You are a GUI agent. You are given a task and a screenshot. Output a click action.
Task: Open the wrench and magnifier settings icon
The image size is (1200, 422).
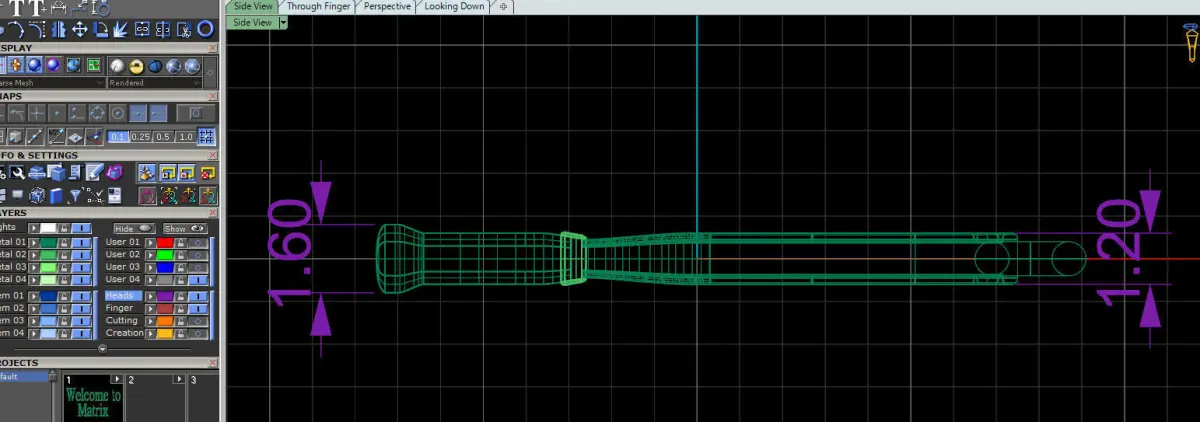(x=17, y=172)
